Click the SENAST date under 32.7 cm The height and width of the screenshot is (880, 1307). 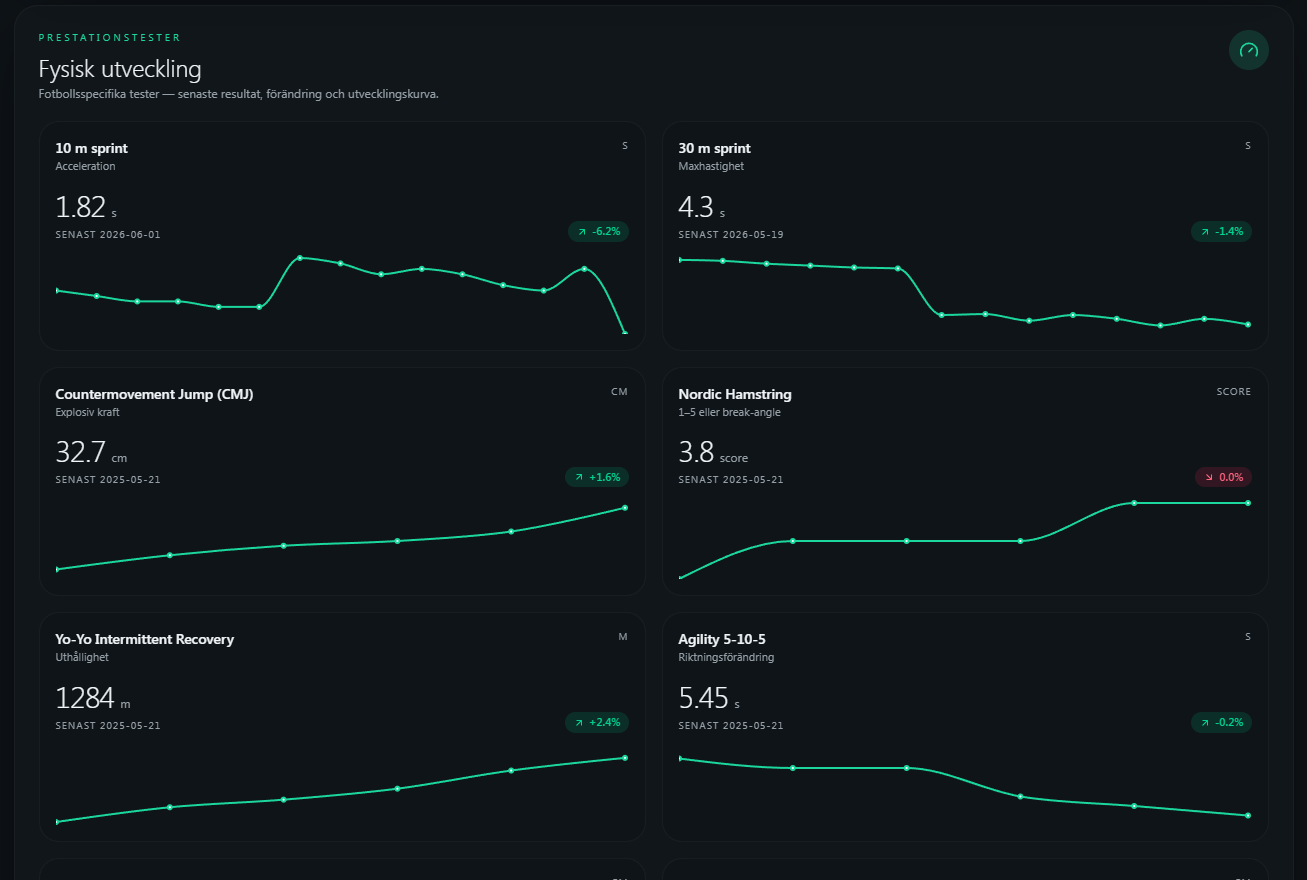[108, 480]
